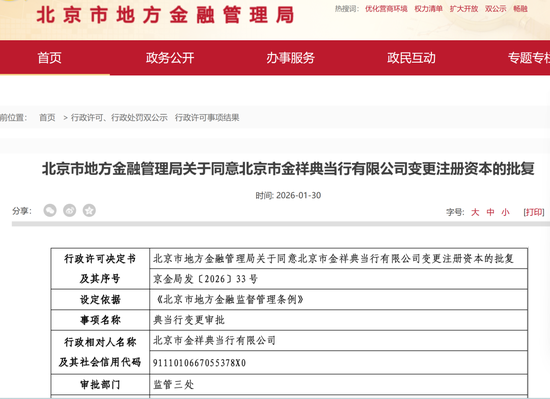The width and height of the screenshot is (550, 399).
Task: Click the 北京市地方金融管理局 site logo title
Action: pos(165,15)
